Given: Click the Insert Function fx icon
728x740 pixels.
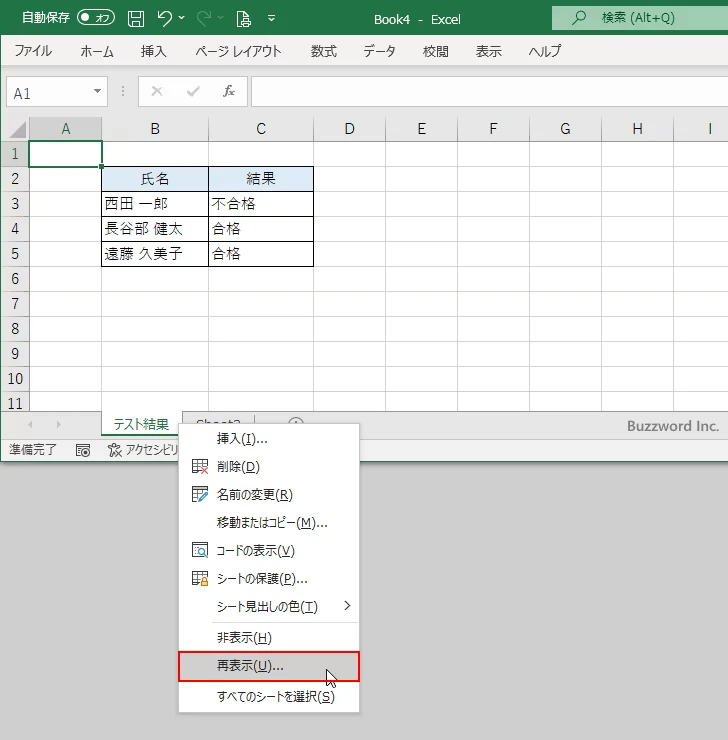Looking at the screenshot, I should click(229, 91).
